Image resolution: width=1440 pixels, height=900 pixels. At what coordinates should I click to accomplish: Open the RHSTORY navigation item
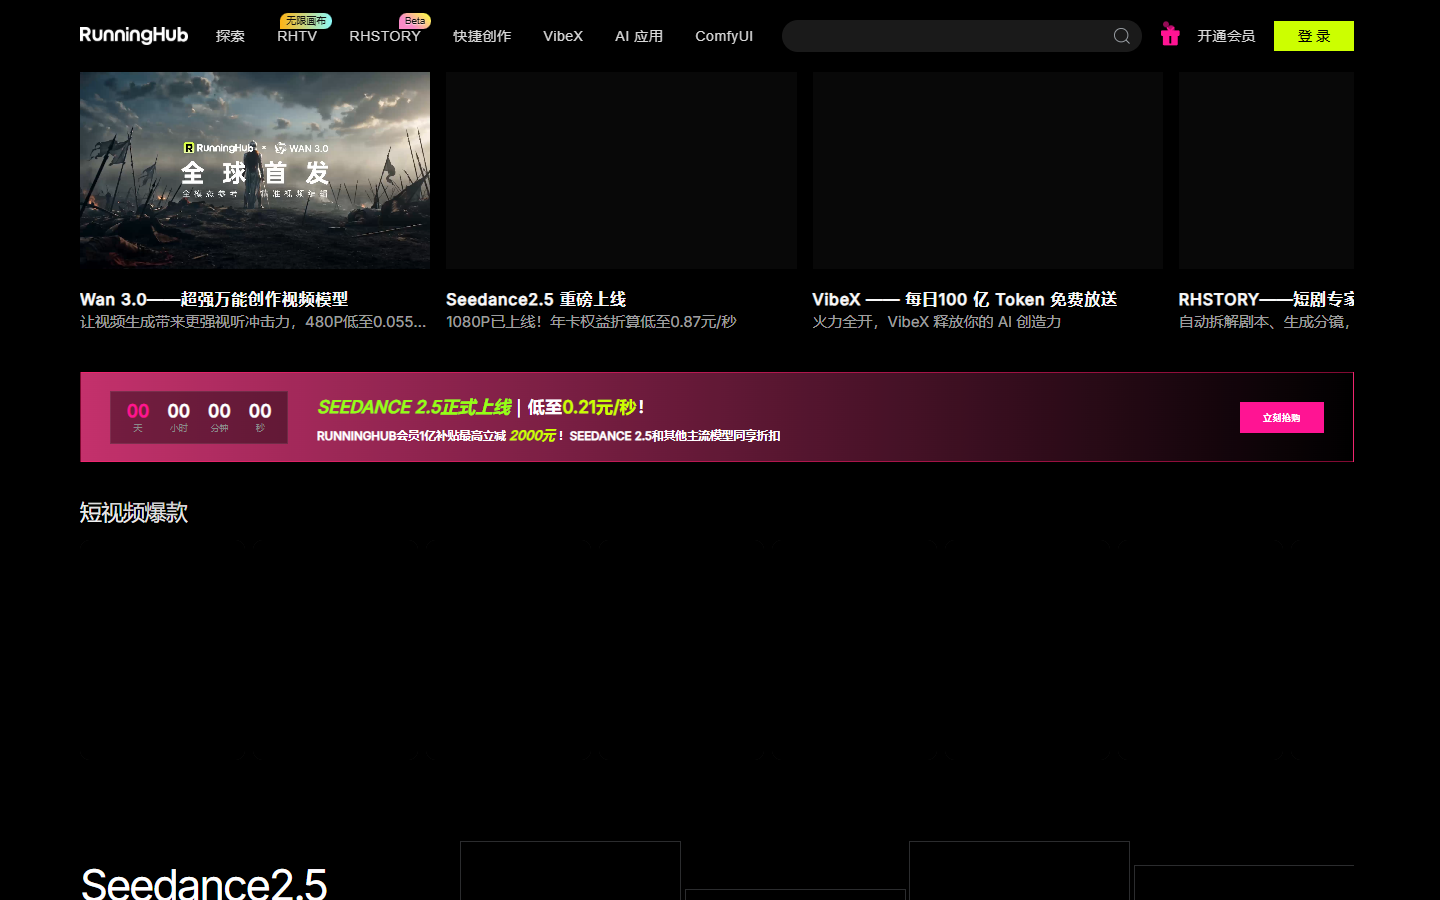coord(385,36)
